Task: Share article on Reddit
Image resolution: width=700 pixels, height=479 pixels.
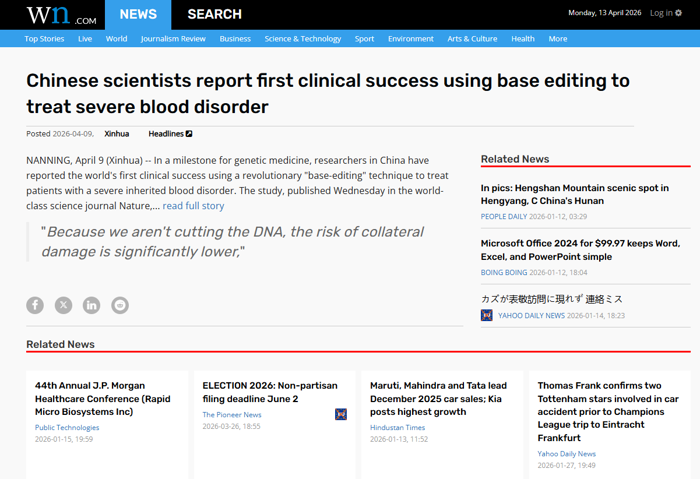Action: (120, 305)
